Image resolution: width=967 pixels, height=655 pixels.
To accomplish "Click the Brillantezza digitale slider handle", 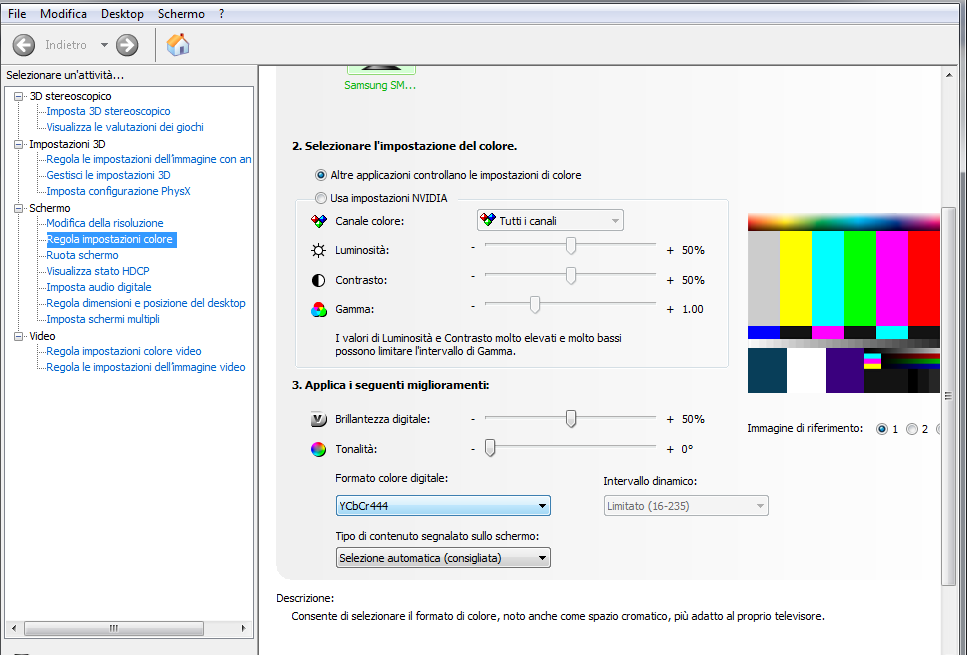I will pos(571,419).
